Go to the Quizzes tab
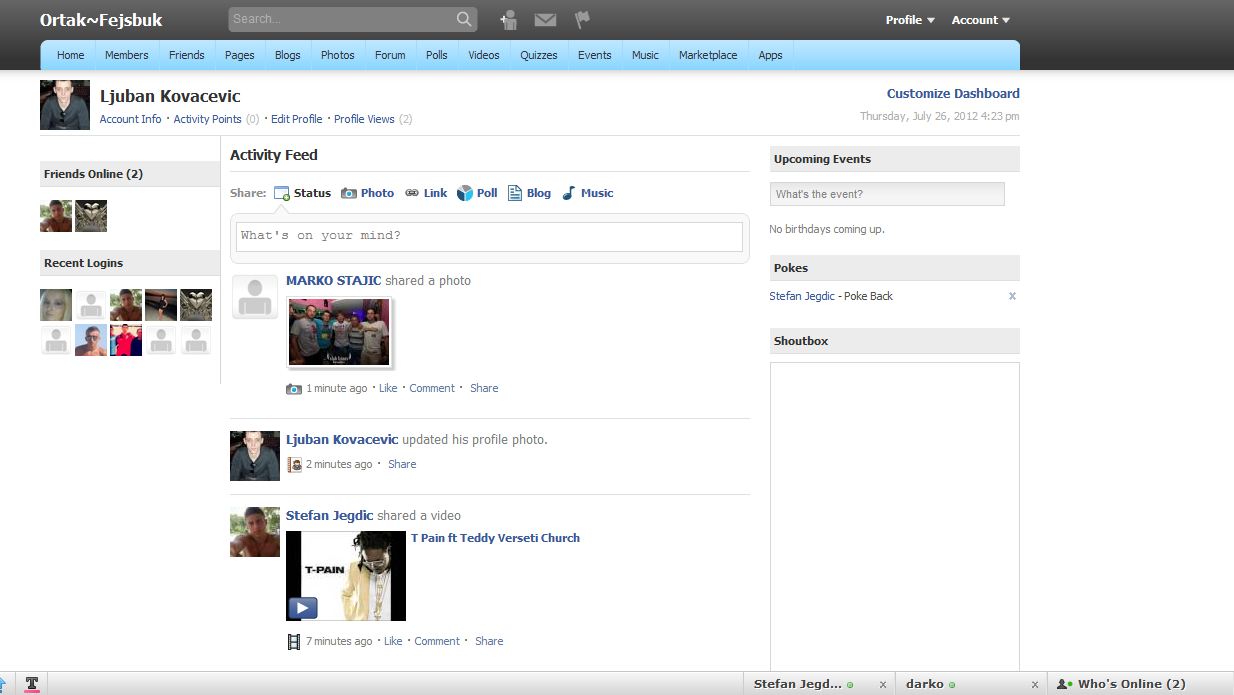The image size is (1234, 695). [539, 55]
